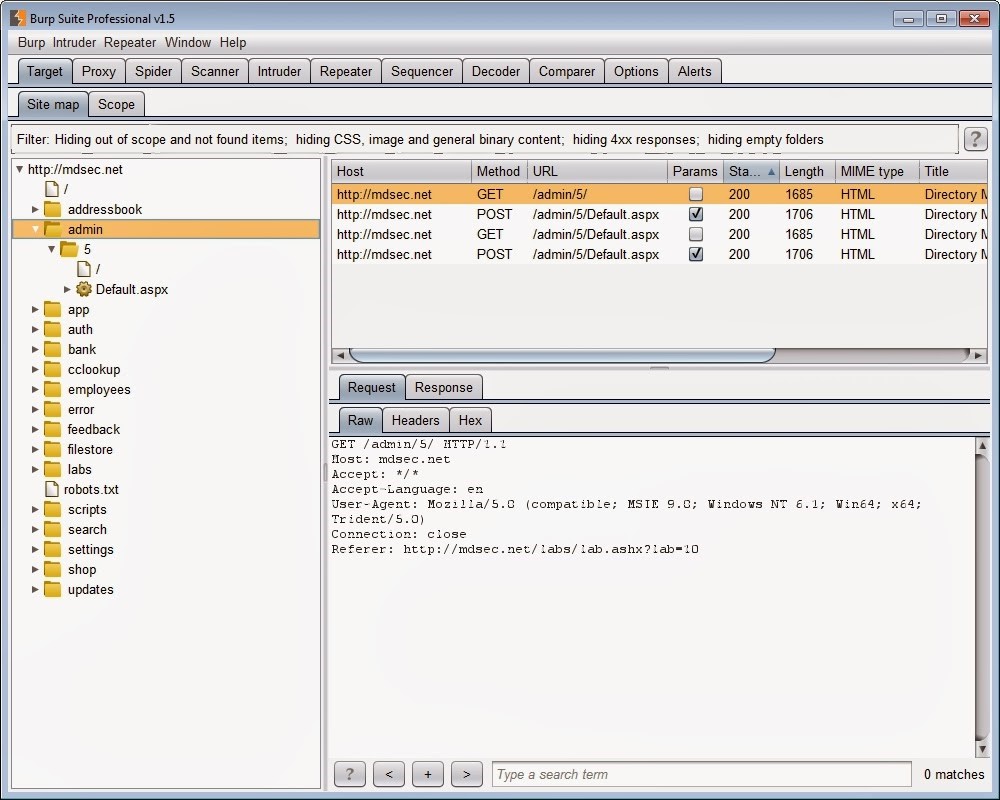
Task: Go to previous search match
Action: click(x=389, y=774)
